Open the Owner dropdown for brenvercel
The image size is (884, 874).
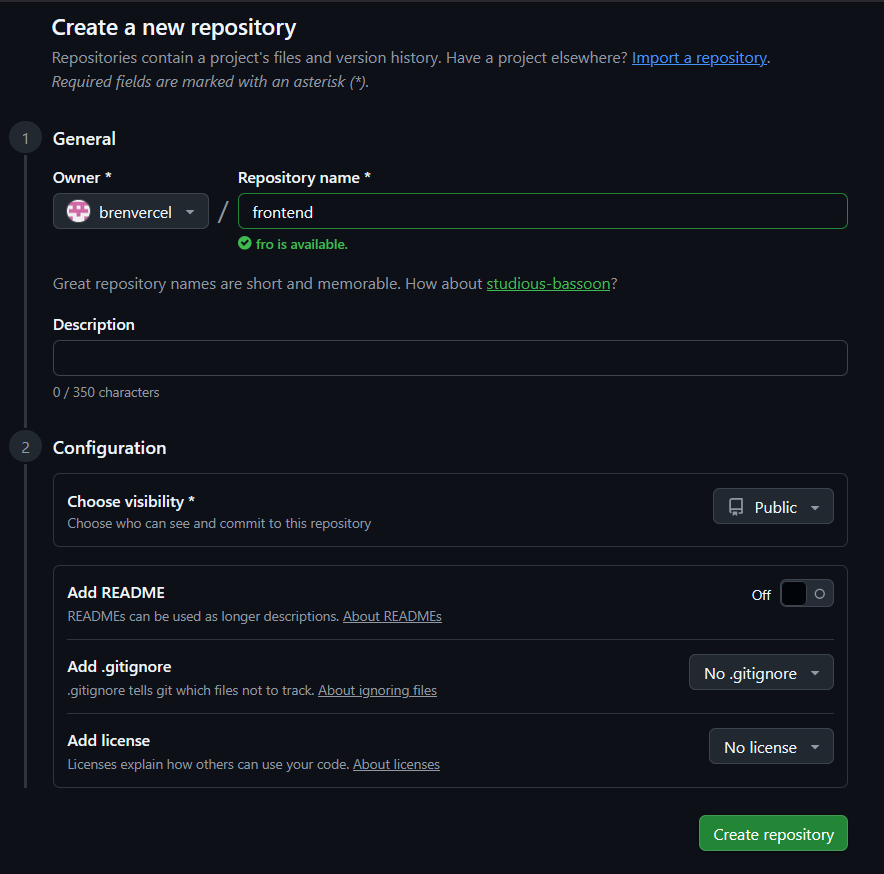point(131,212)
